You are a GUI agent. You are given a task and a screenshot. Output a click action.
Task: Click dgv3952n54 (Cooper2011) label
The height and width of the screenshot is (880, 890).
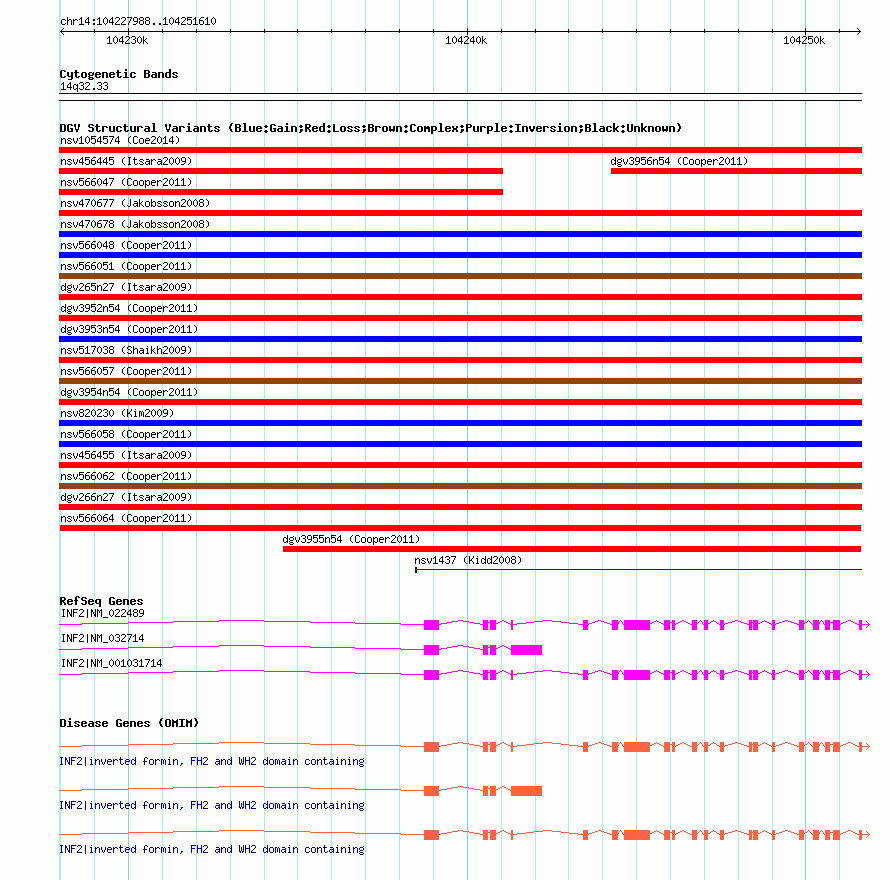pyautogui.click(x=129, y=308)
